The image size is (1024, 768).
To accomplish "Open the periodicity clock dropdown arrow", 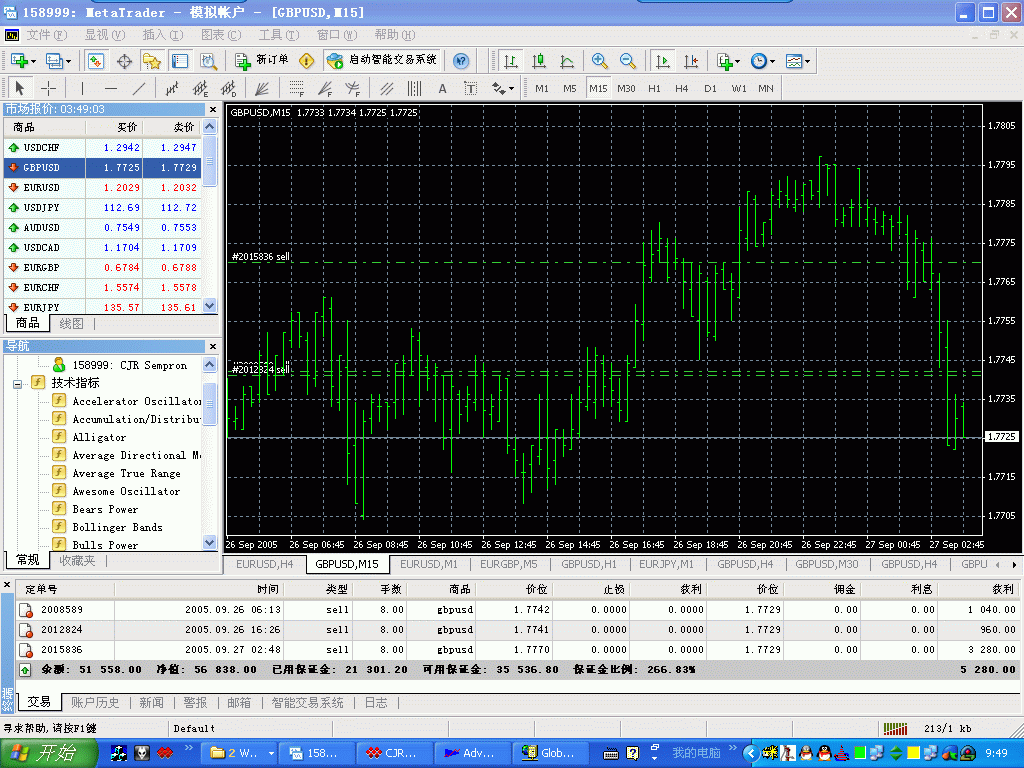I will [773, 61].
